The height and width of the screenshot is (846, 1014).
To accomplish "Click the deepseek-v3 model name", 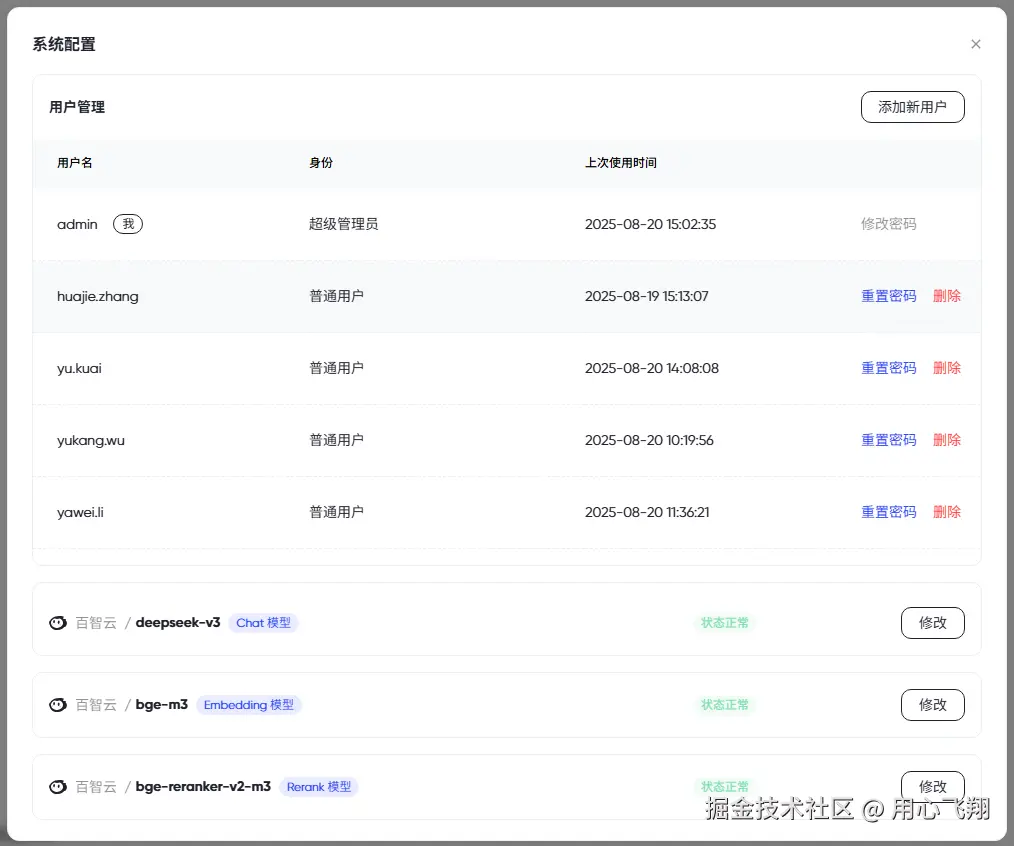I will click(x=178, y=623).
